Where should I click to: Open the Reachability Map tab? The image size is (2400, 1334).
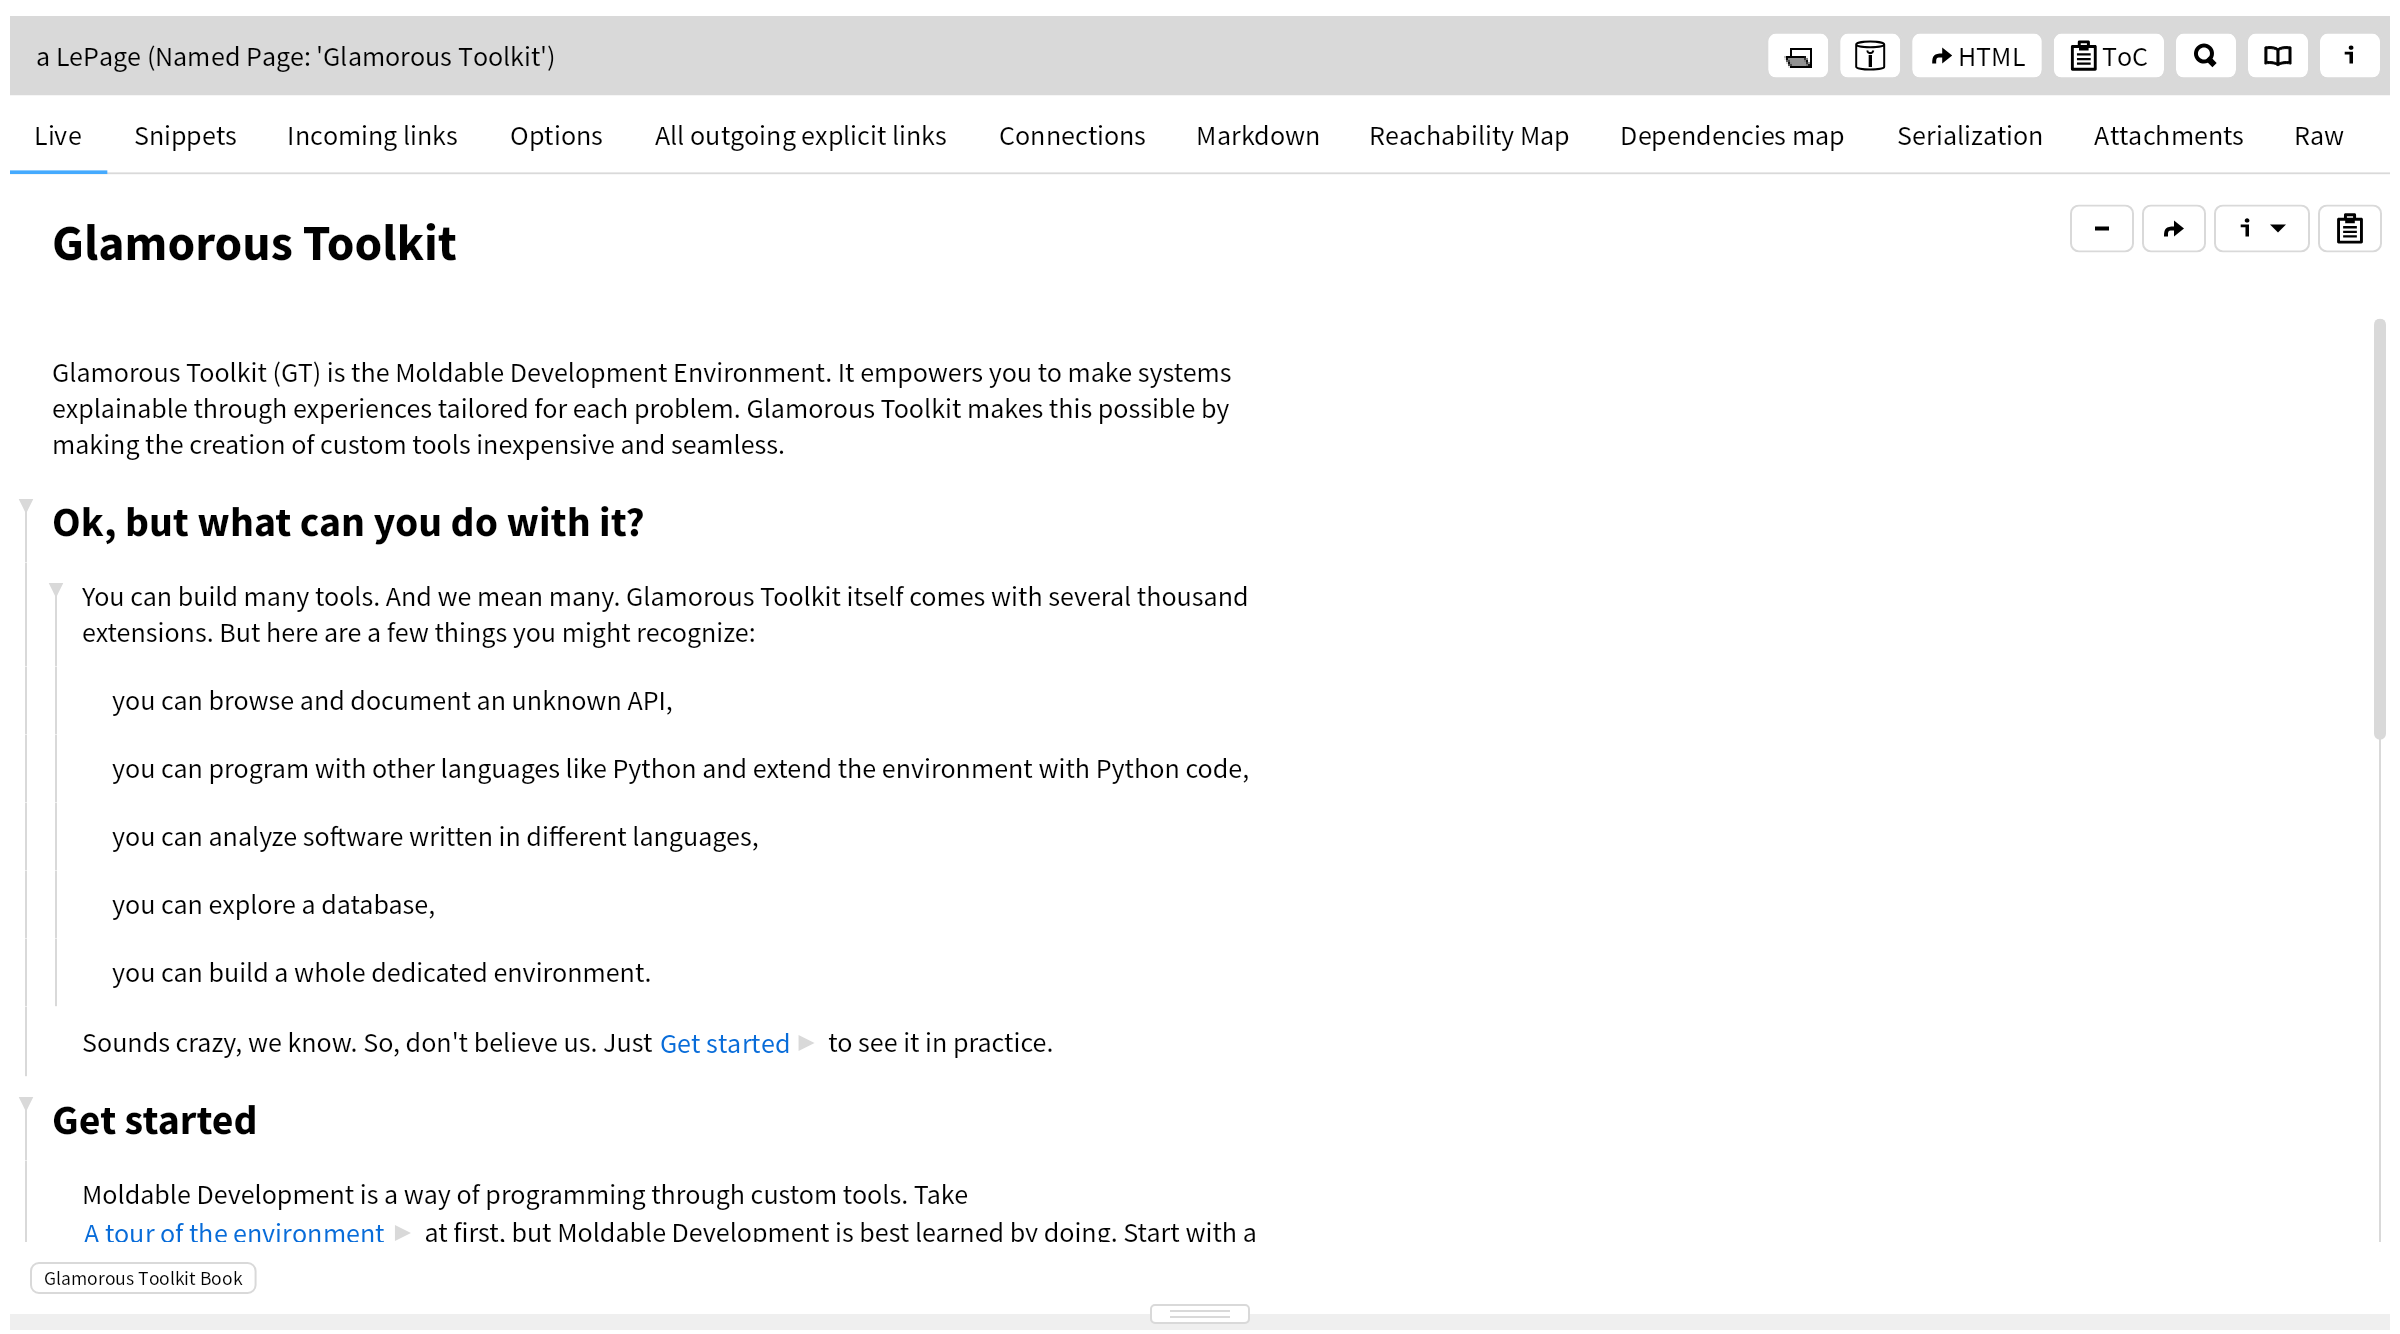pos(1469,136)
